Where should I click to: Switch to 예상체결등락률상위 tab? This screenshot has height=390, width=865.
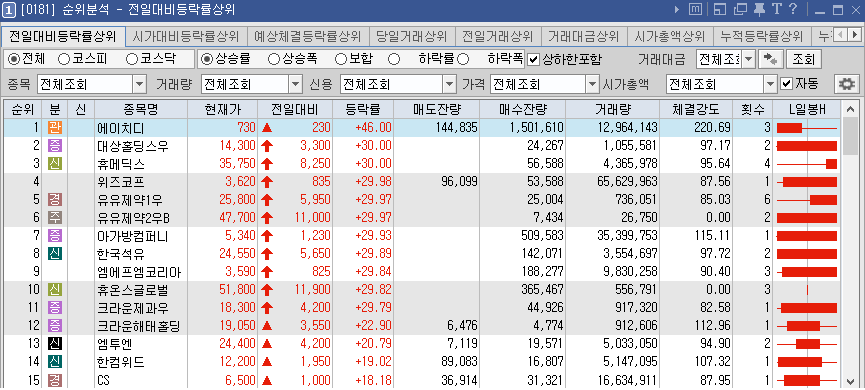[307, 37]
